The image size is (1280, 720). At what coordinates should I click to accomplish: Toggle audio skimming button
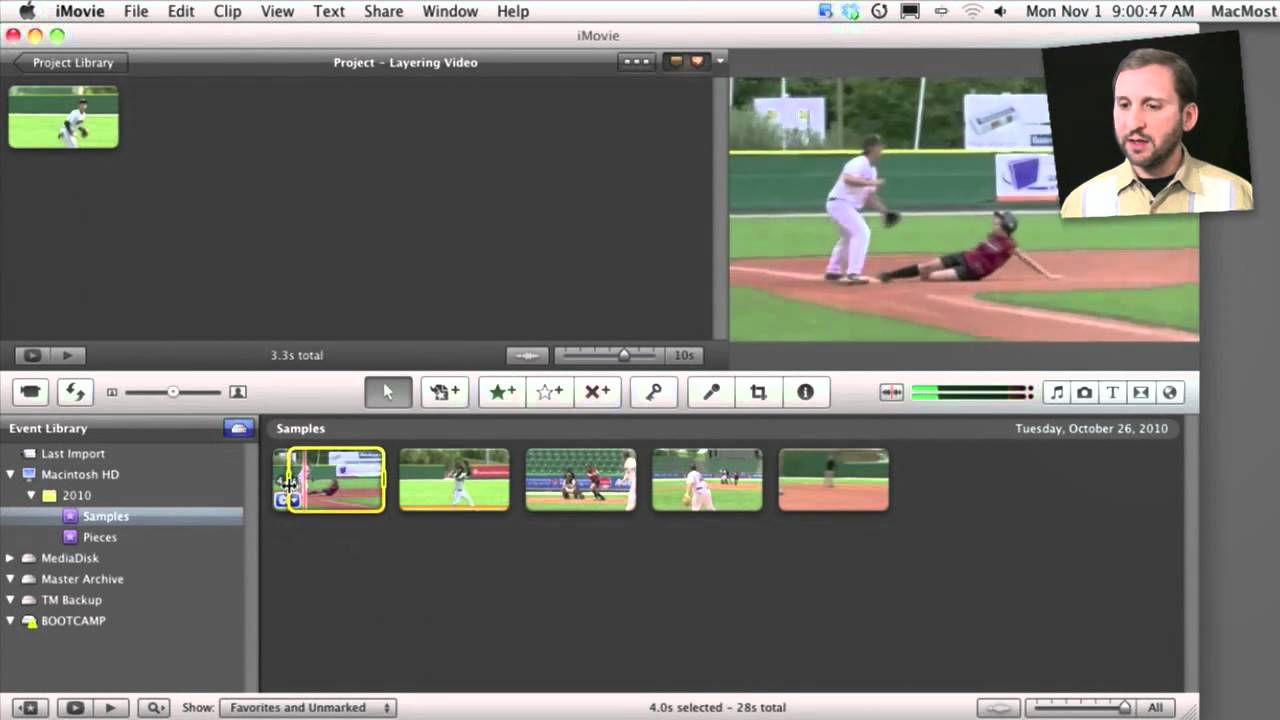point(891,393)
